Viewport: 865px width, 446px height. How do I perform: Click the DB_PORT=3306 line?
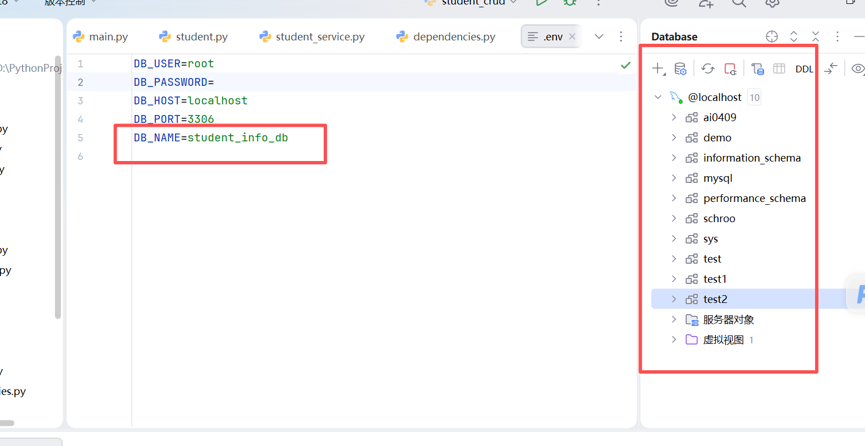(x=174, y=119)
